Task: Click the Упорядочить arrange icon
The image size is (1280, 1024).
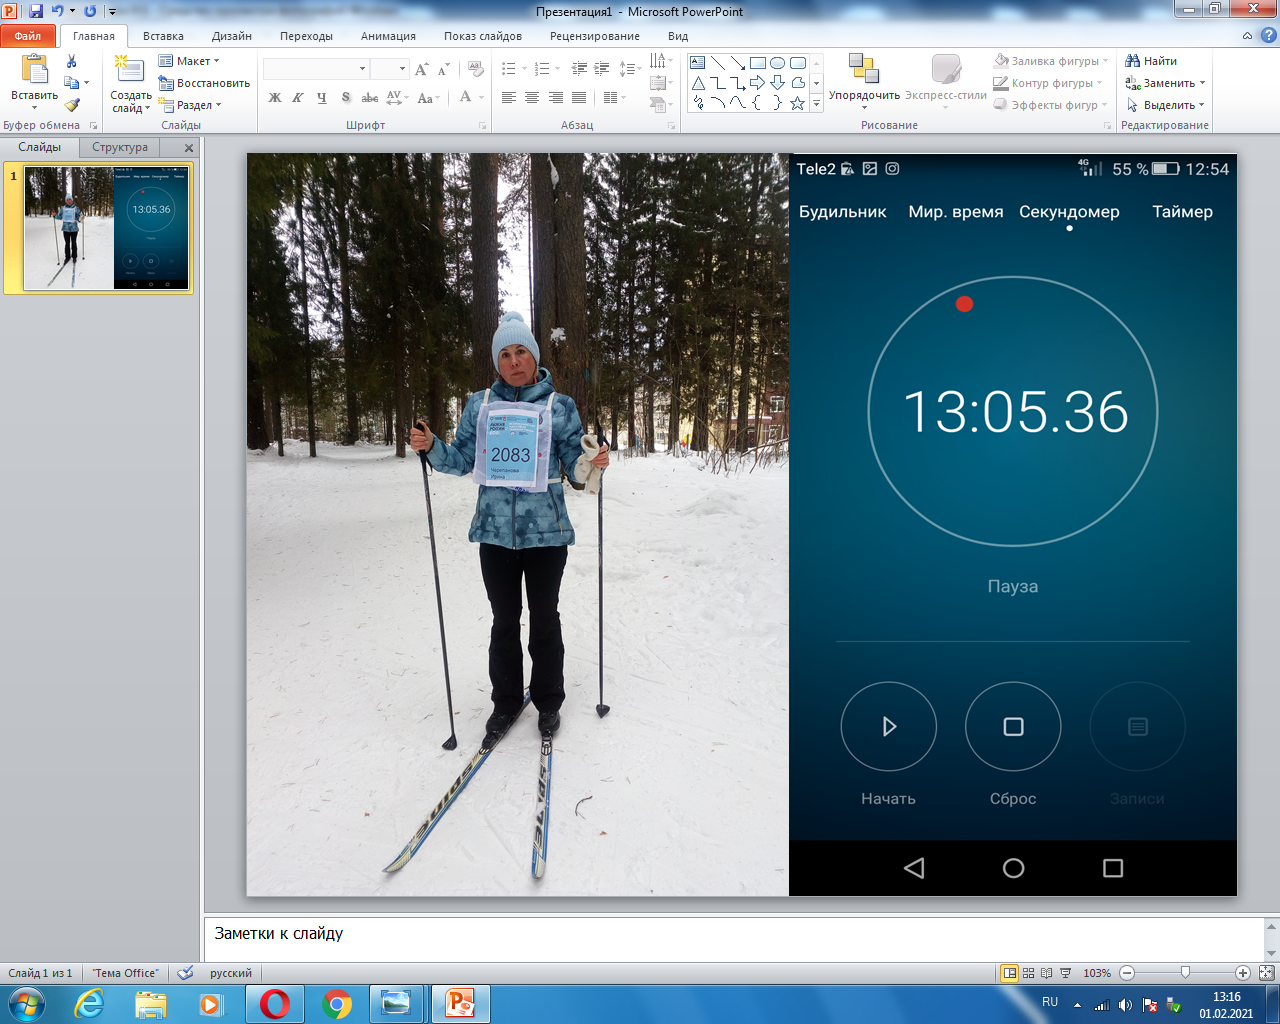Action: (863, 70)
